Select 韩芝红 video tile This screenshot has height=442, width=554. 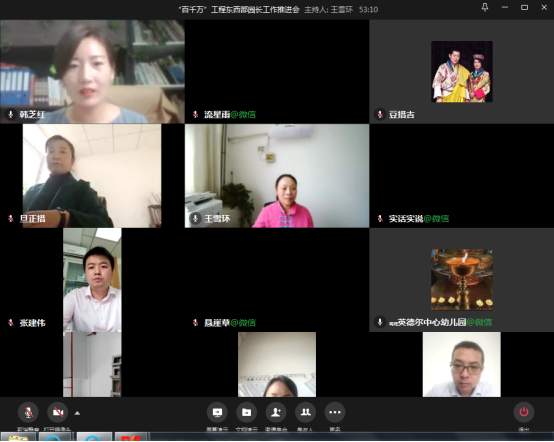[x=92, y=71]
